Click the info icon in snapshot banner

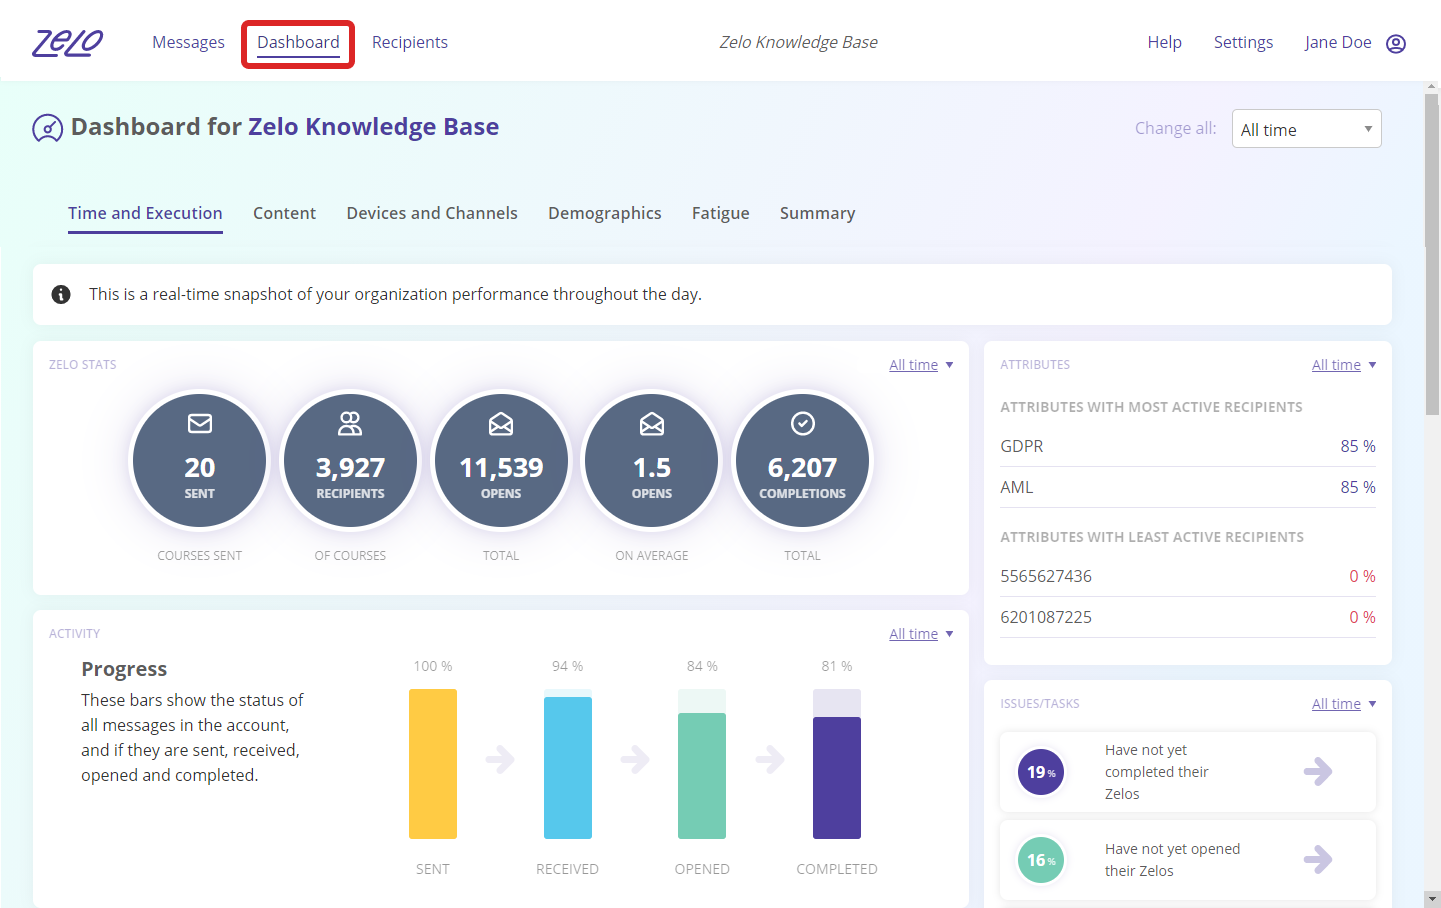pos(61,294)
